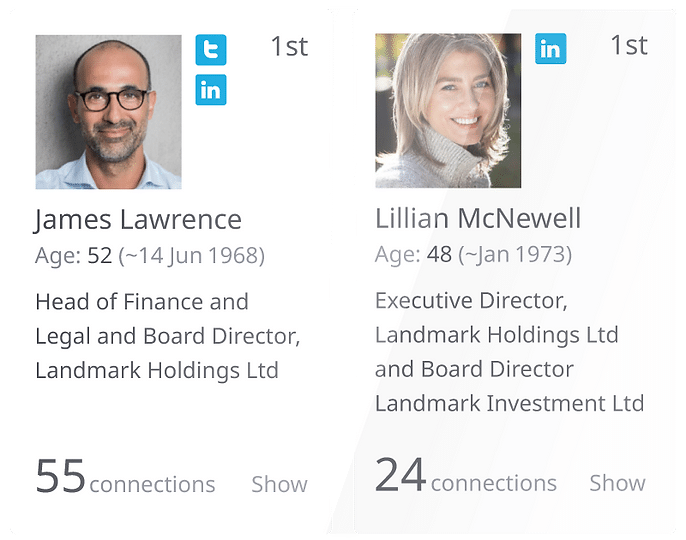Image resolution: width=686 pixels, height=540 pixels.
Task: Click Landmark Holdings Ltd on James's card
Action: click(x=156, y=370)
